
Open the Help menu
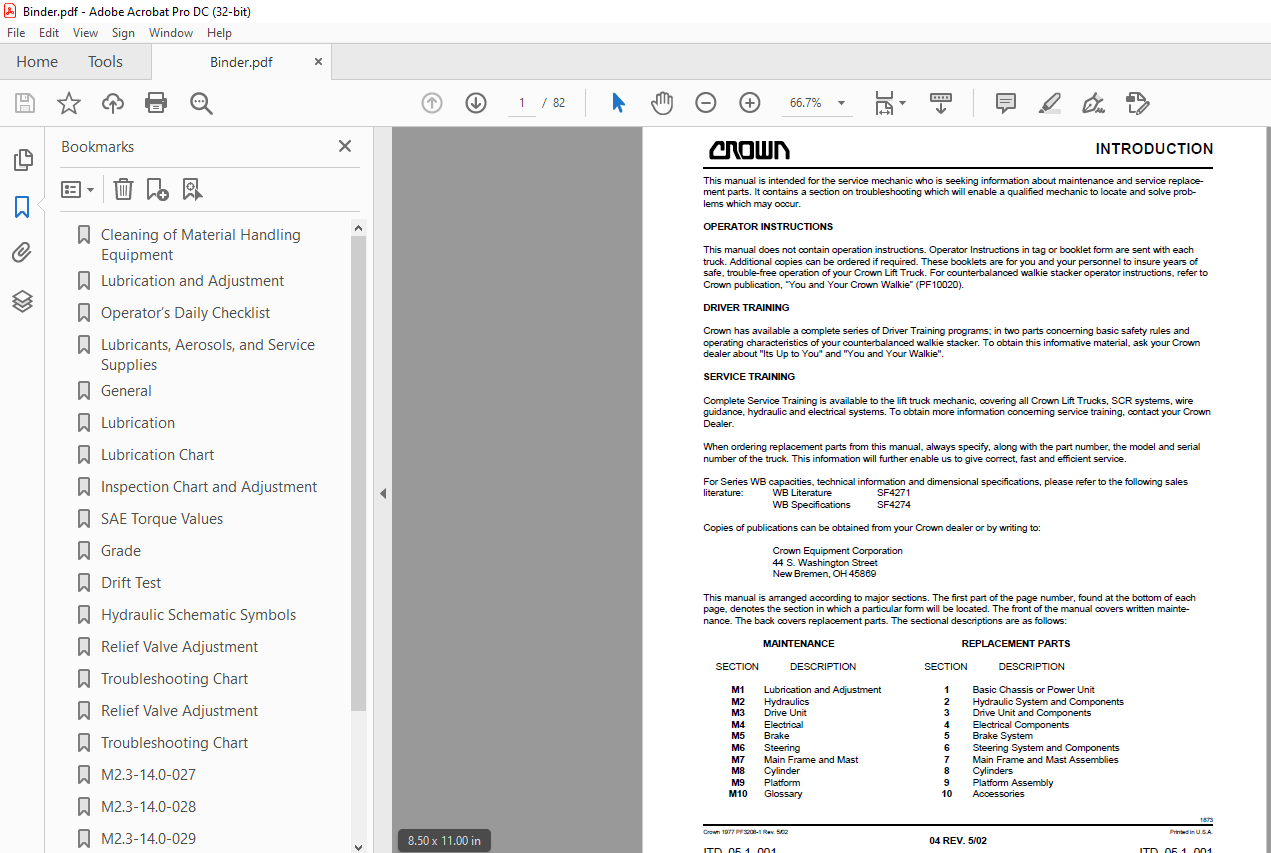pos(219,33)
